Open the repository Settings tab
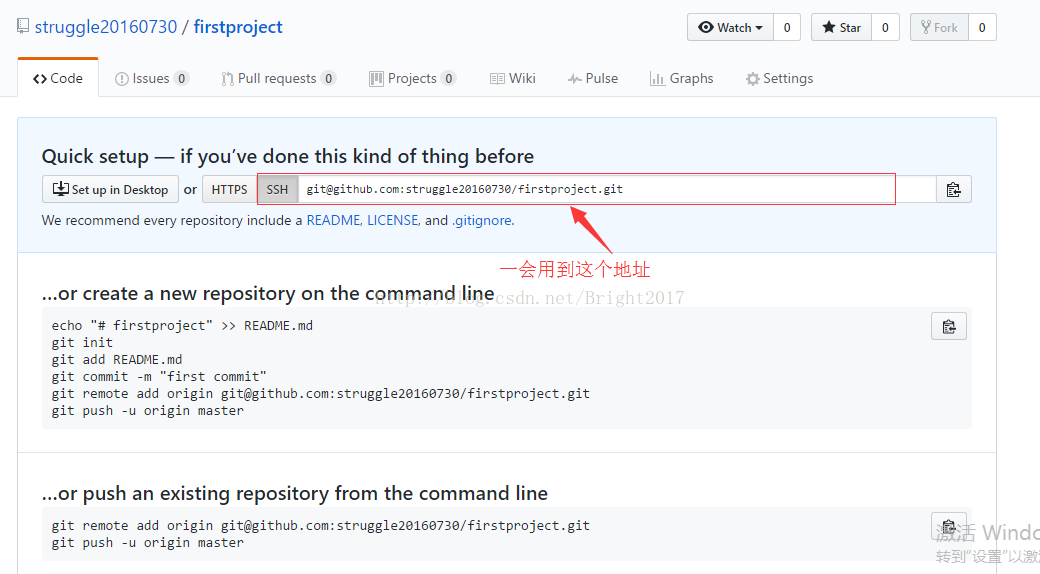Viewport: 1040px width, 574px height. [779, 78]
